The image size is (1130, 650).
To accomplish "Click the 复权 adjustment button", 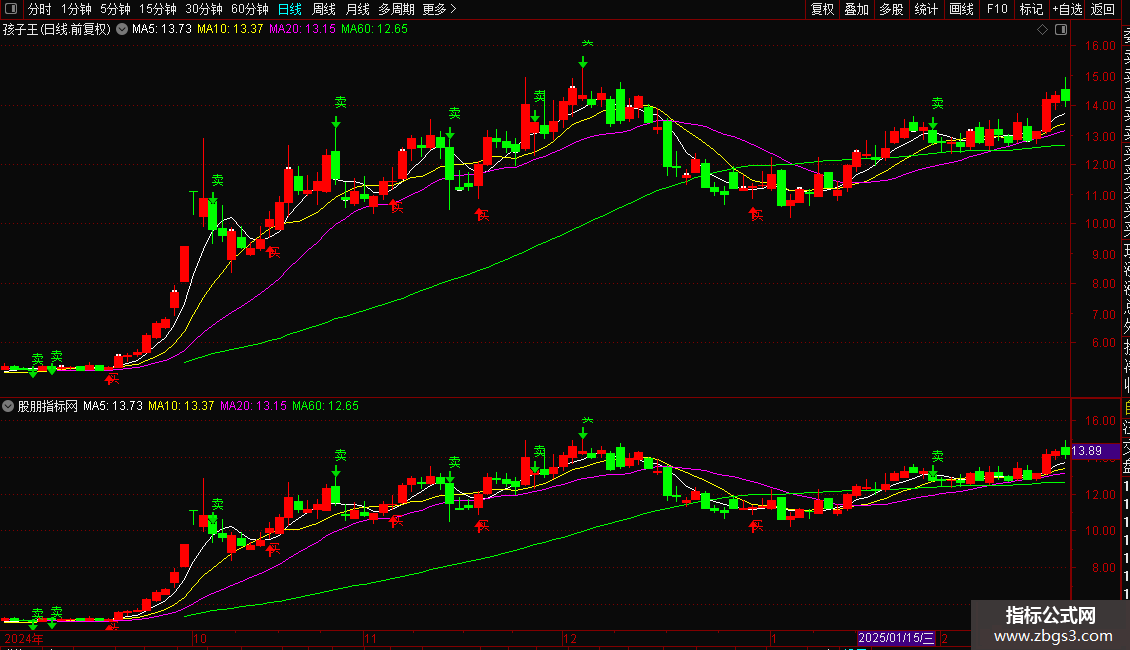I will 822,9.
